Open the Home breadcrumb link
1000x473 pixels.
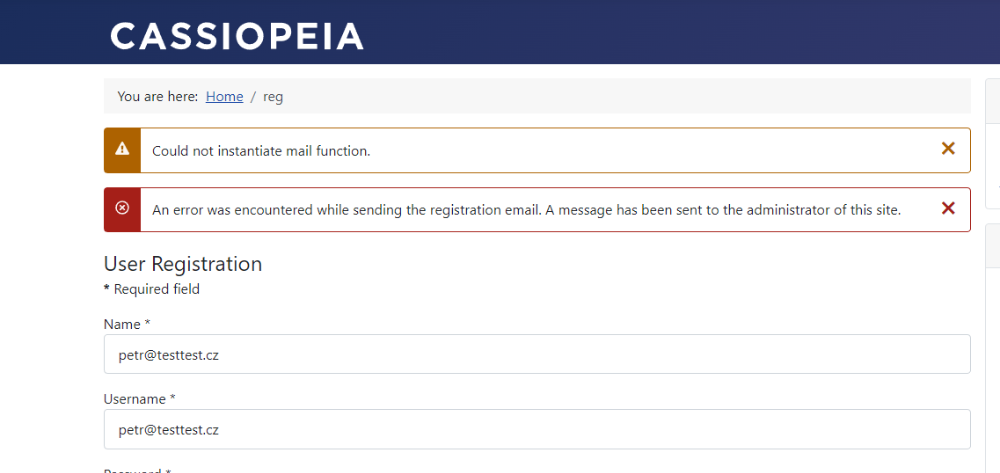[x=224, y=97]
